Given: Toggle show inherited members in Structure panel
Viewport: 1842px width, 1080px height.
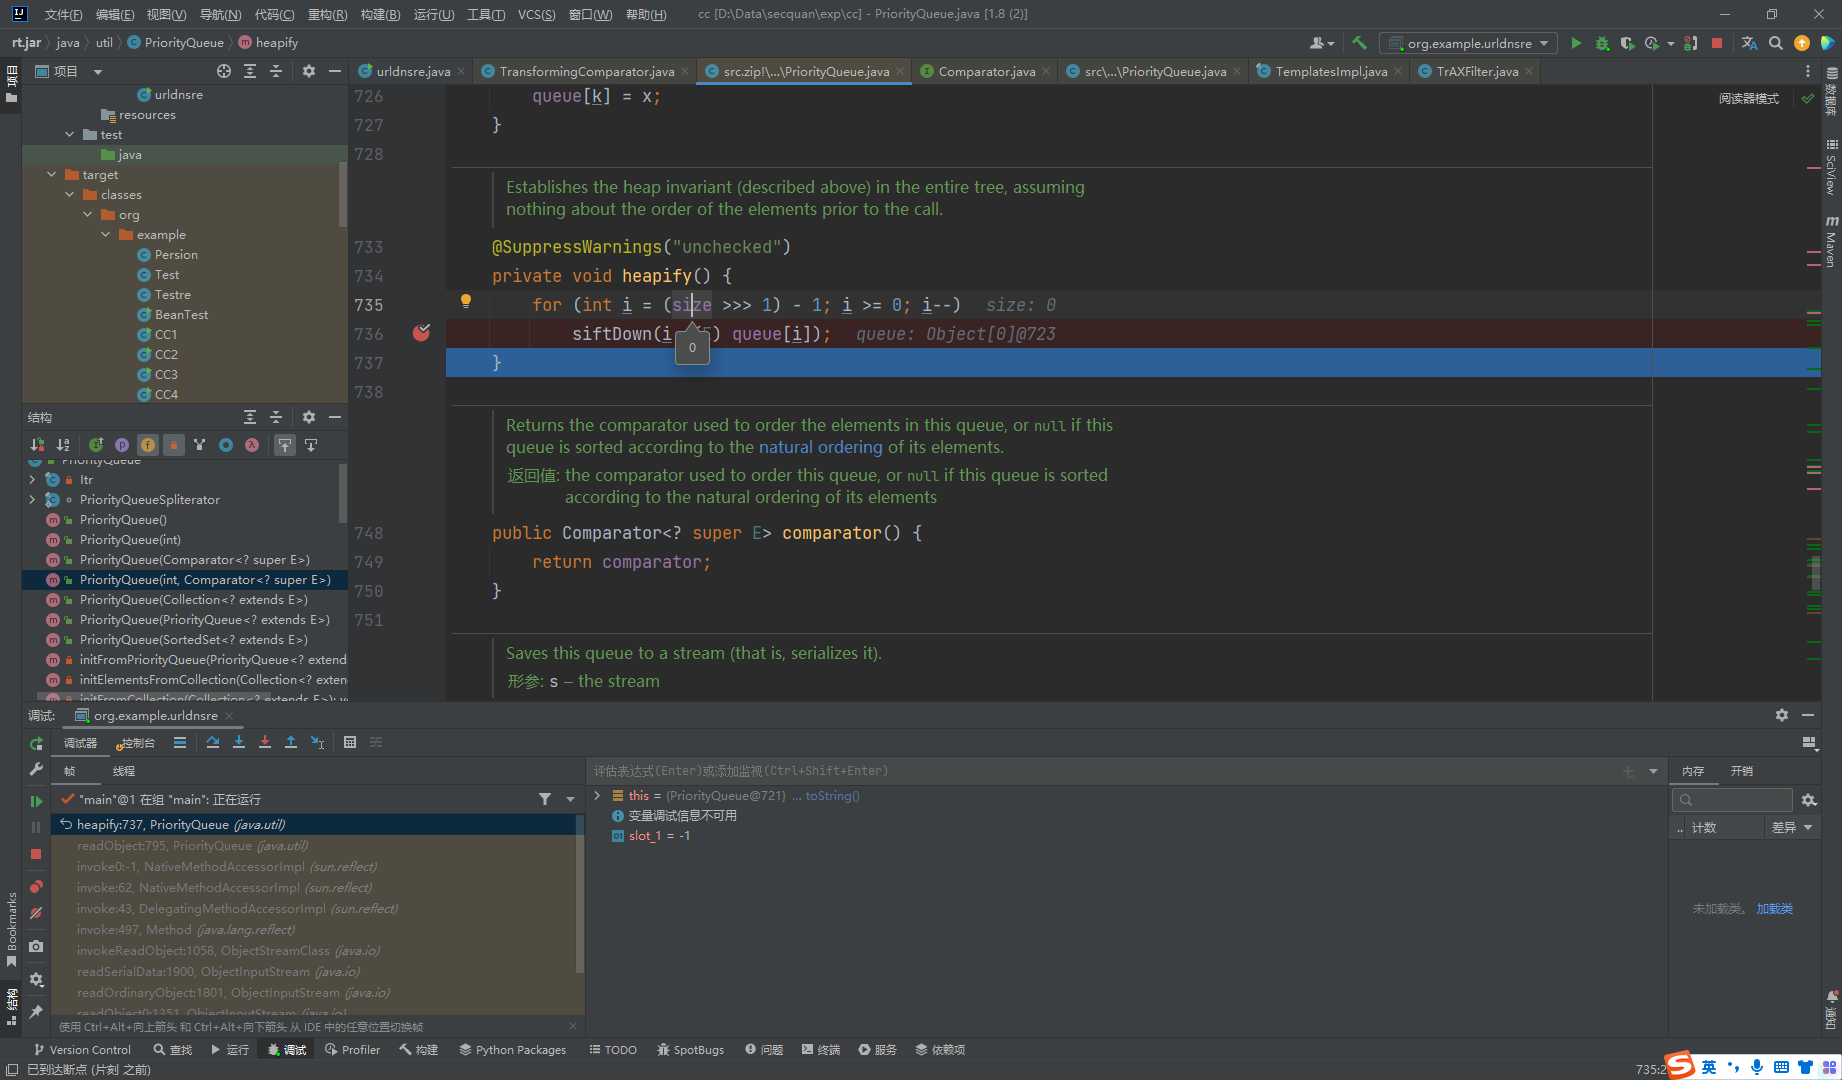Looking at the screenshot, I should tap(200, 445).
